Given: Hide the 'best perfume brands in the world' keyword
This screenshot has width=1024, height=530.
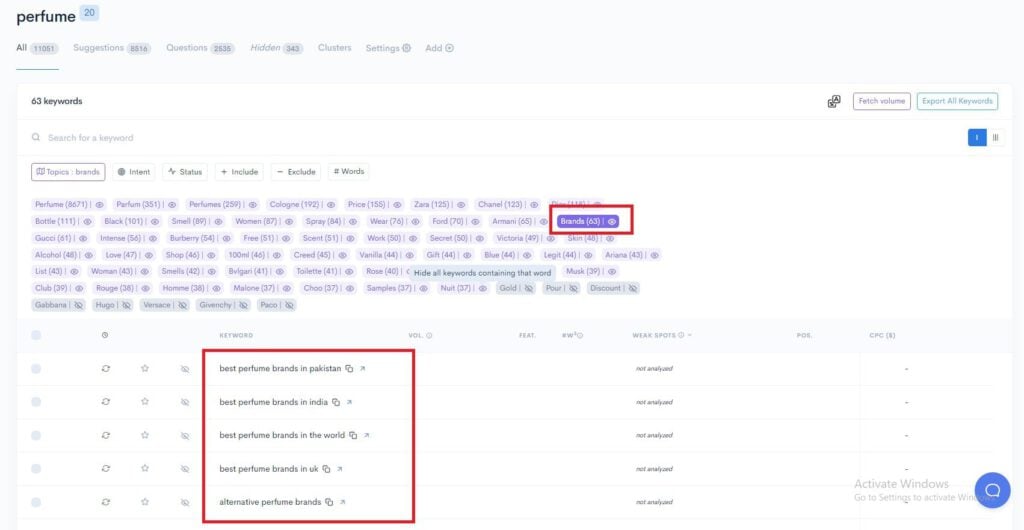Looking at the screenshot, I should tap(185, 435).
